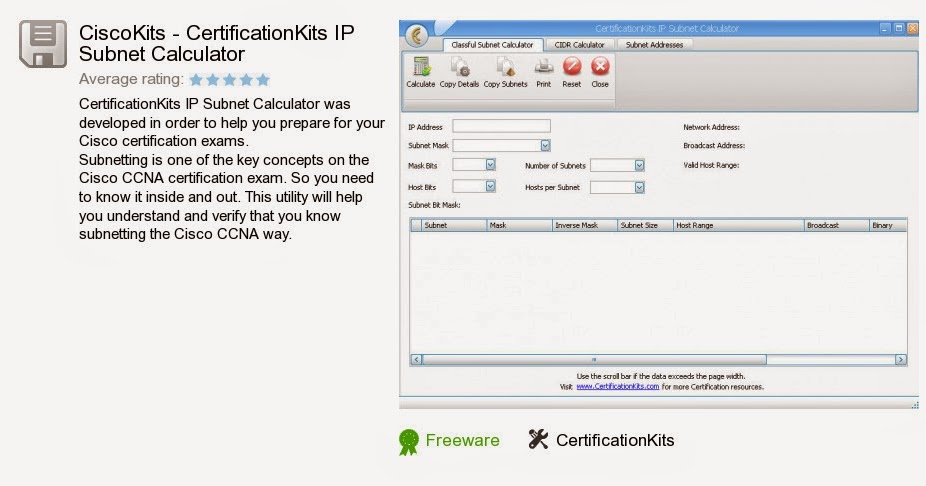Click the window resize grip corner
The width and height of the screenshot is (926, 486).
pyautogui.click(x=915, y=405)
